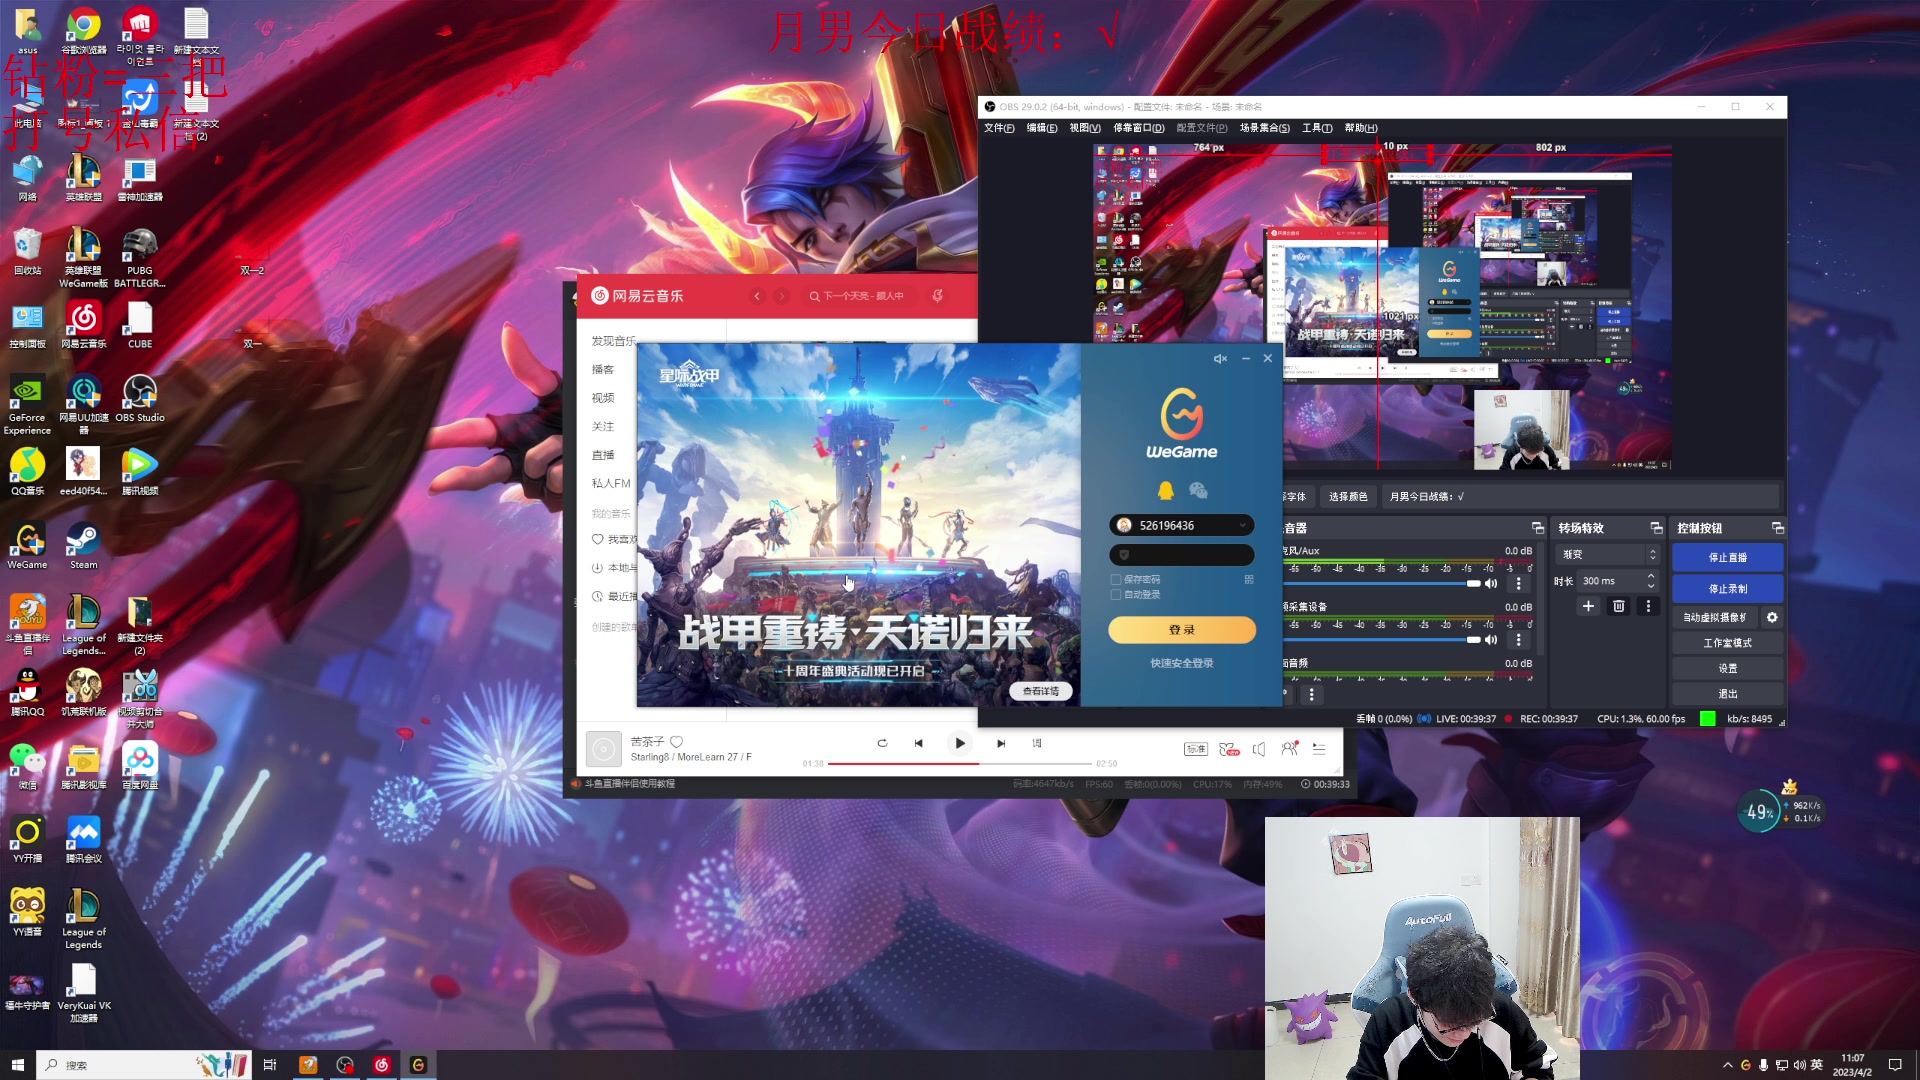
Task: Open QR code login in WeGame
Action: [x=1249, y=579]
